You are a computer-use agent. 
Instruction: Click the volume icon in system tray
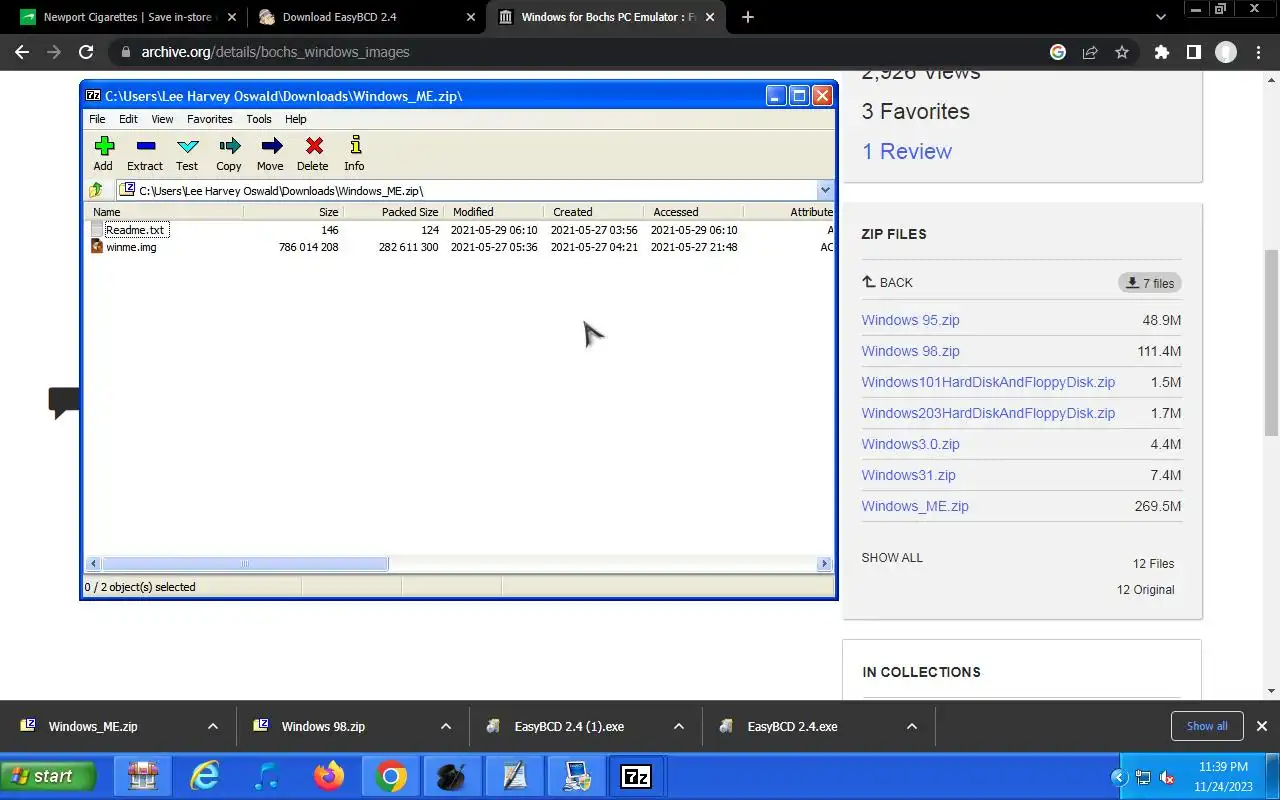point(1166,778)
